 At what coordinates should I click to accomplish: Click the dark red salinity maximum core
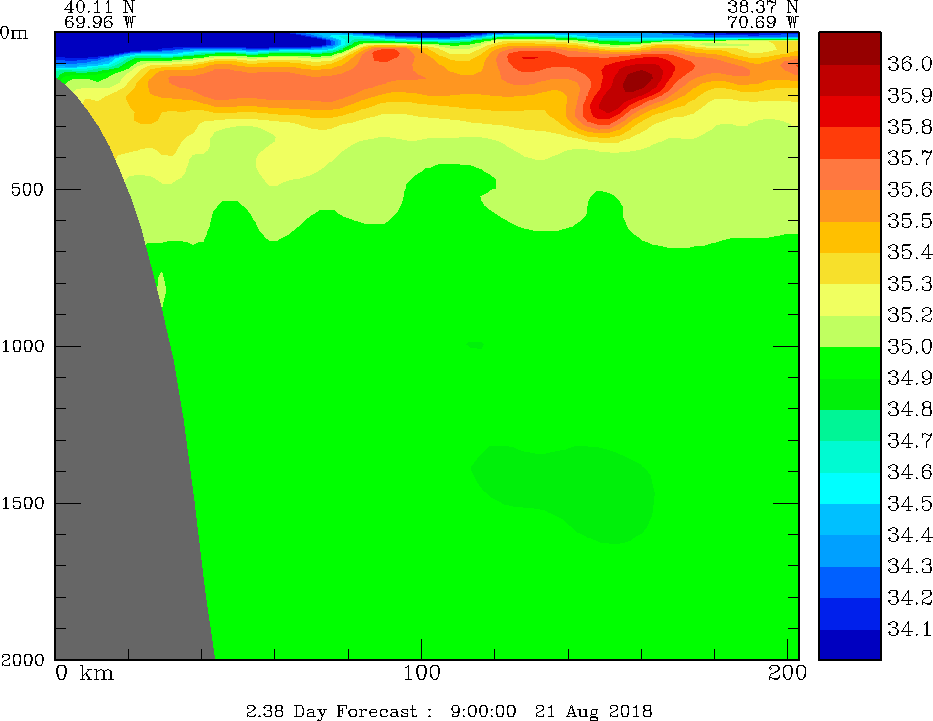click(x=637, y=81)
